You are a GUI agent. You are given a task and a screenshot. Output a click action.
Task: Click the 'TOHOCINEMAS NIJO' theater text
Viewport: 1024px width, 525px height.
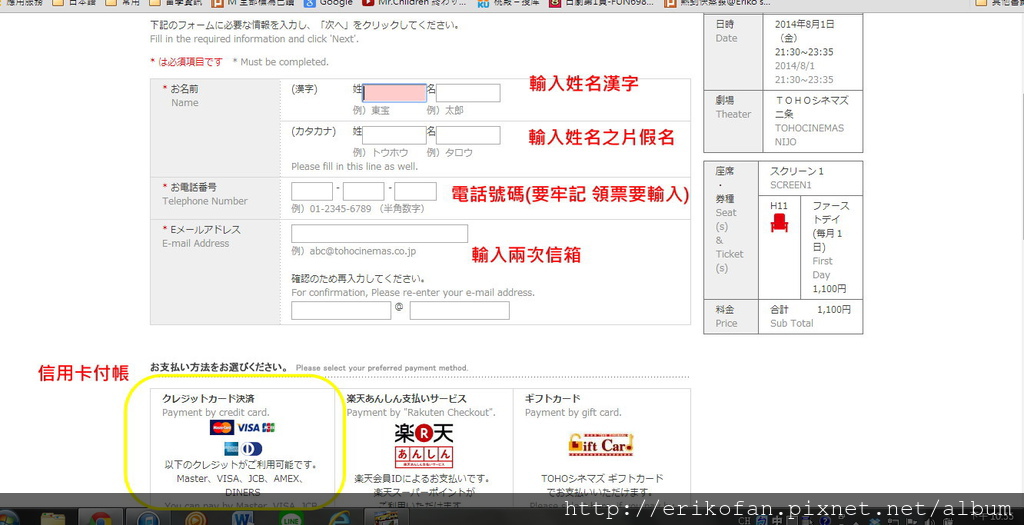809,135
